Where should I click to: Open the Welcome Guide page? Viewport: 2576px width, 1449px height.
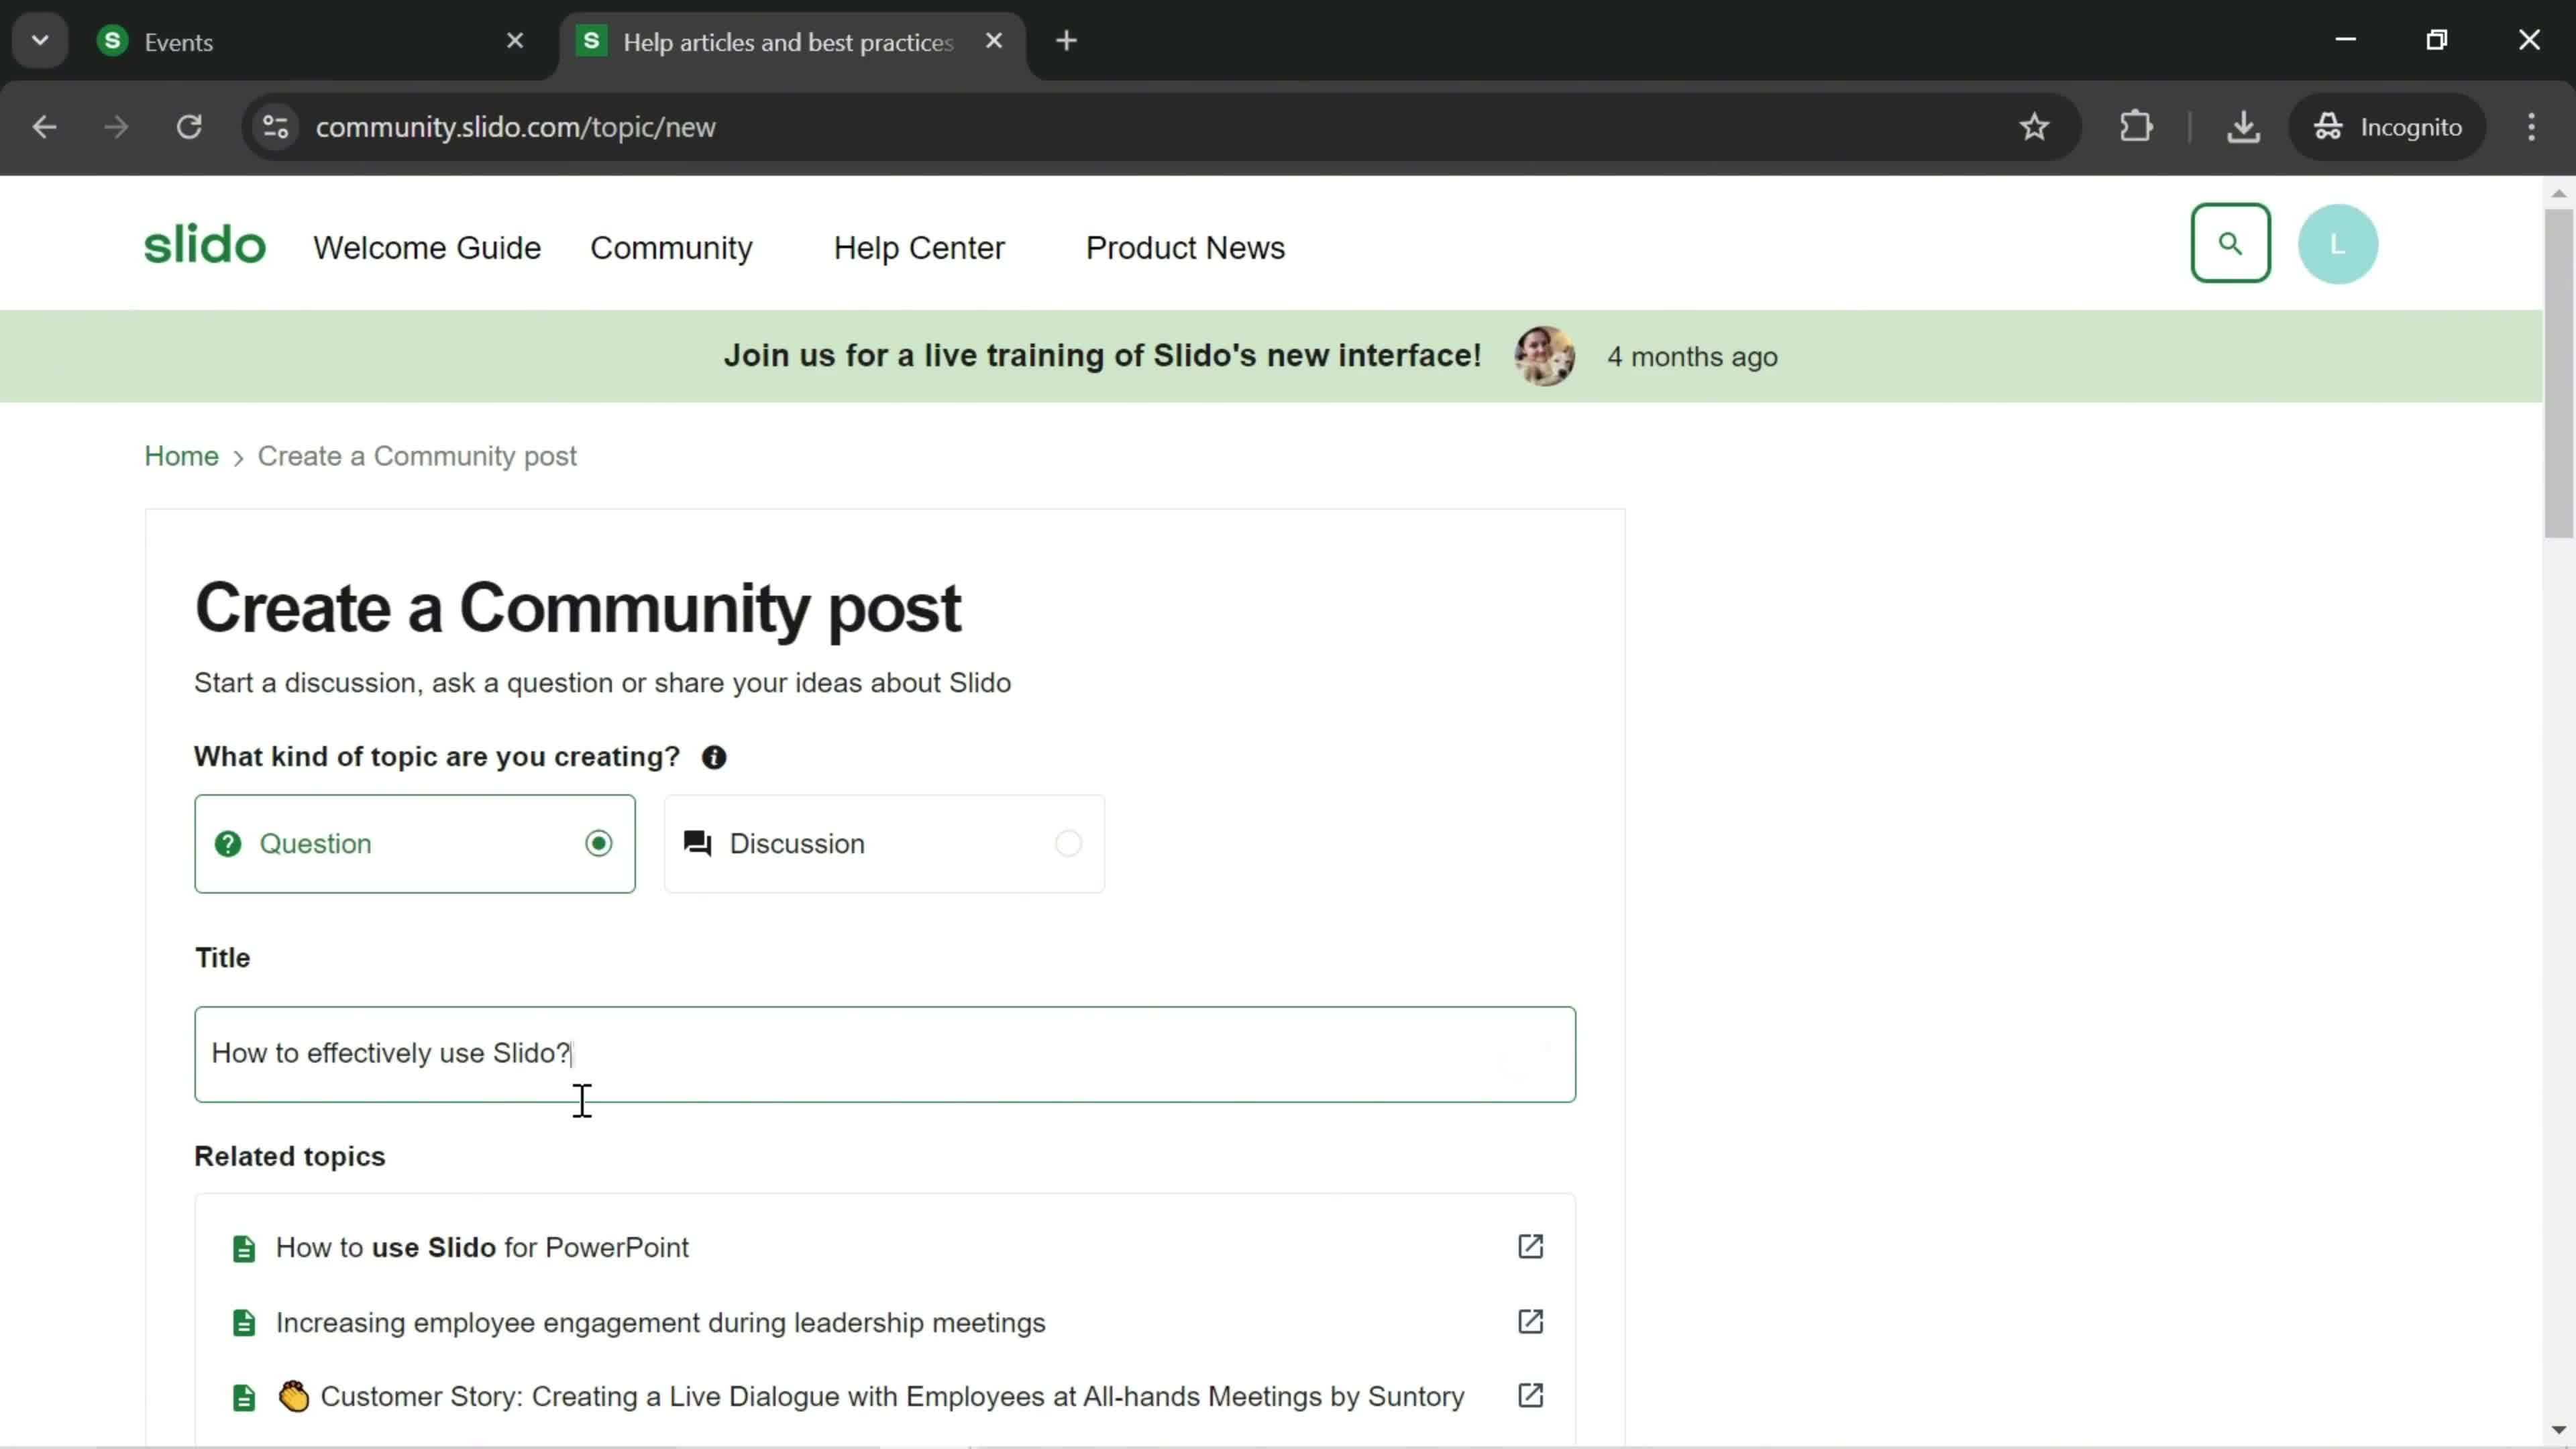click(x=427, y=247)
